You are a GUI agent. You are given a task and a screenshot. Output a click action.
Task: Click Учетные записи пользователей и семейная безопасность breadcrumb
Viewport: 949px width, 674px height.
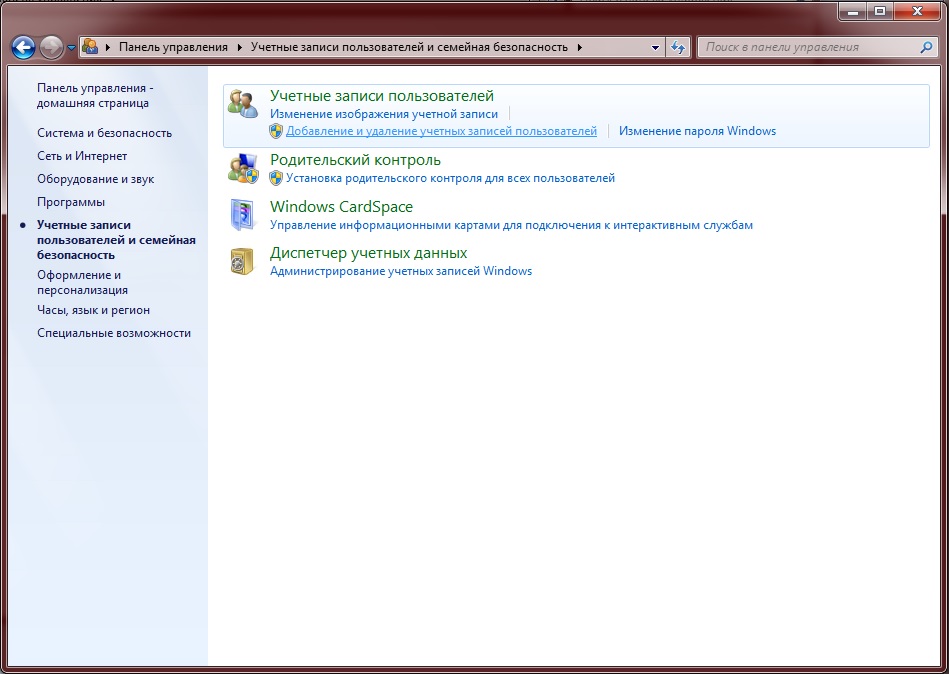[x=409, y=47]
